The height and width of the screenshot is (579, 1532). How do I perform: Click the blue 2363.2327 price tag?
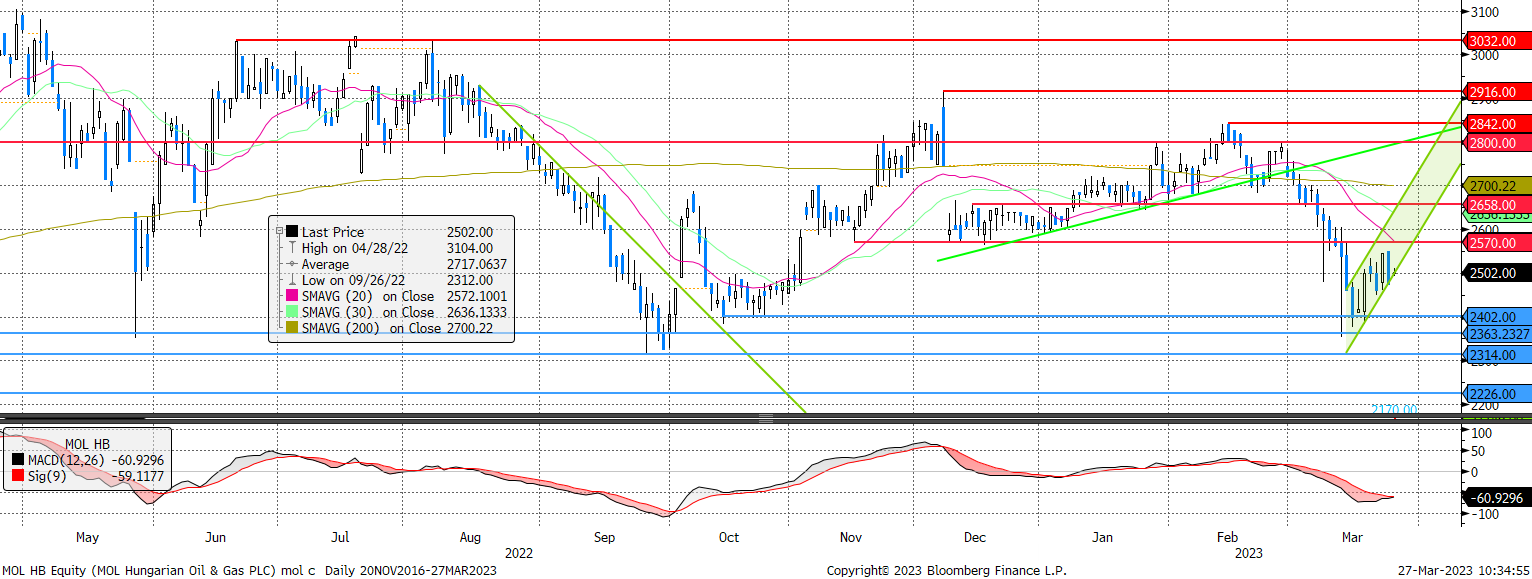(1497, 333)
